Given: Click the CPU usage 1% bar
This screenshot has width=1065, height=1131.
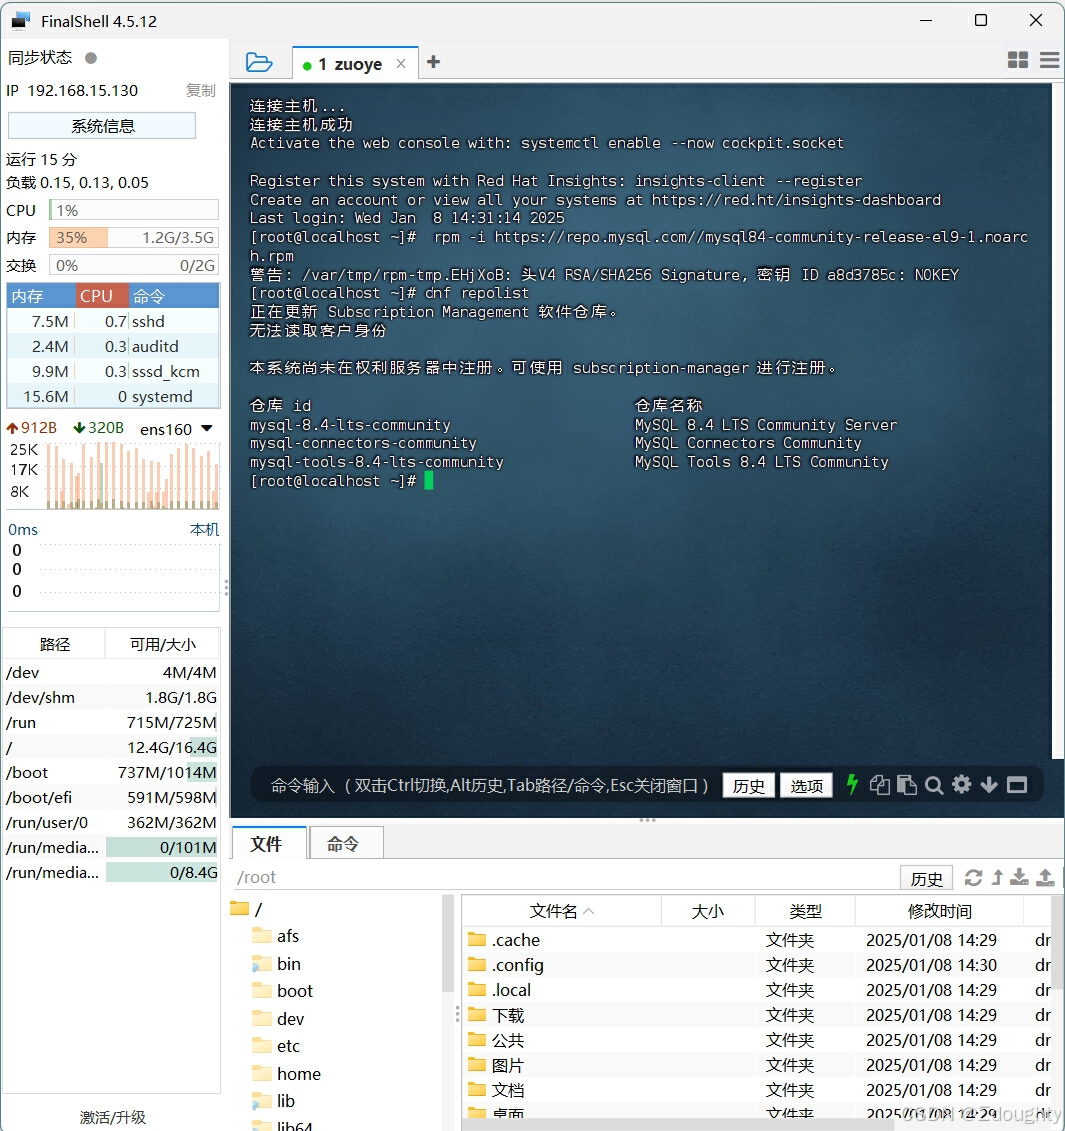Looking at the screenshot, I should (133, 210).
